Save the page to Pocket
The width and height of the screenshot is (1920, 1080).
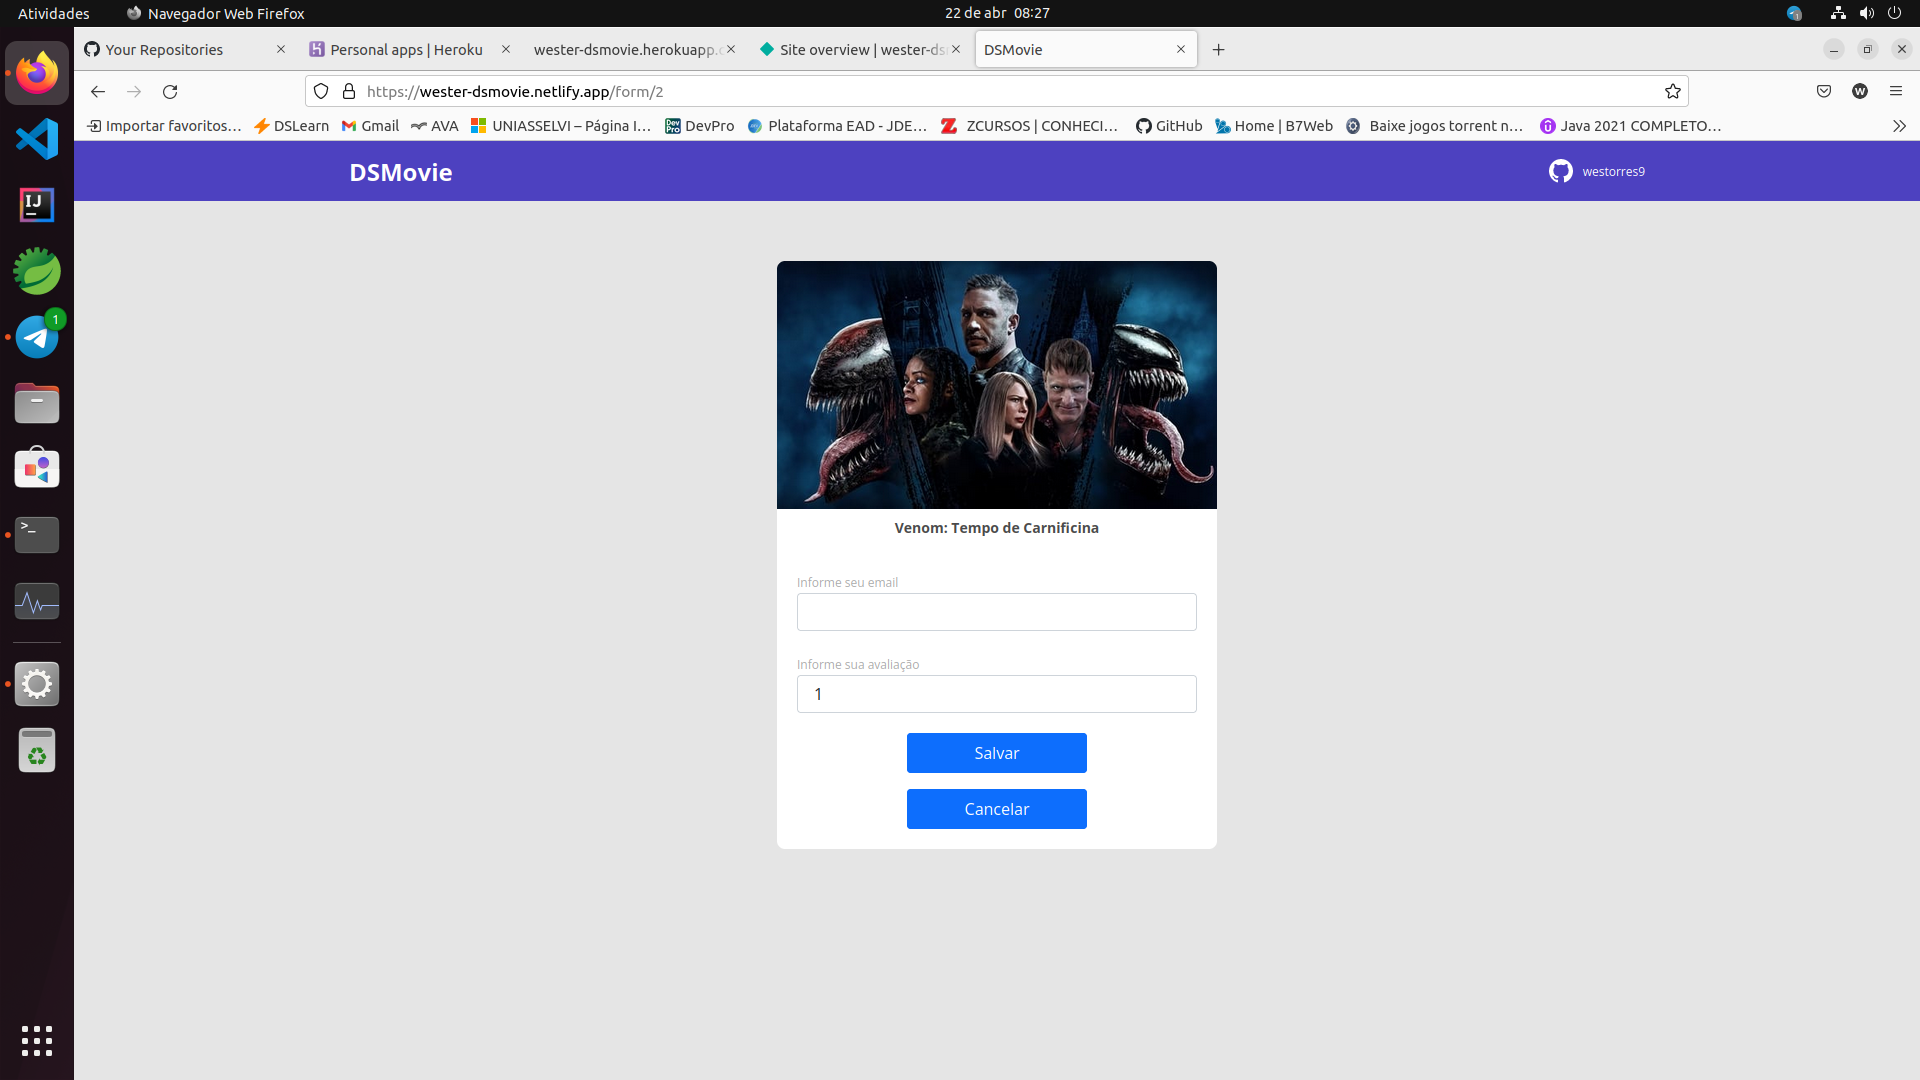(1824, 91)
